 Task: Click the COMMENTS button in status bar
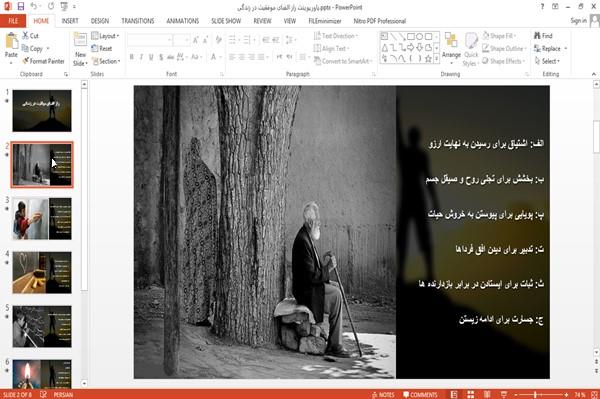420,395
